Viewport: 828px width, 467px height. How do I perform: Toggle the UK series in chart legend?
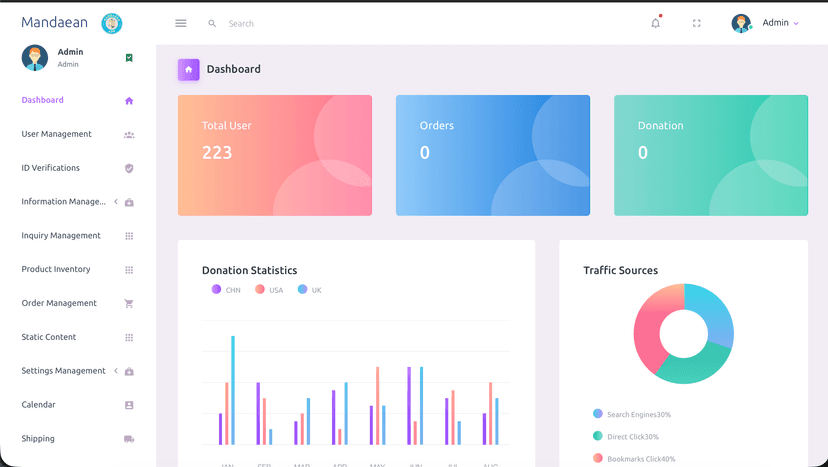pyautogui.click(x=310, y=290)
